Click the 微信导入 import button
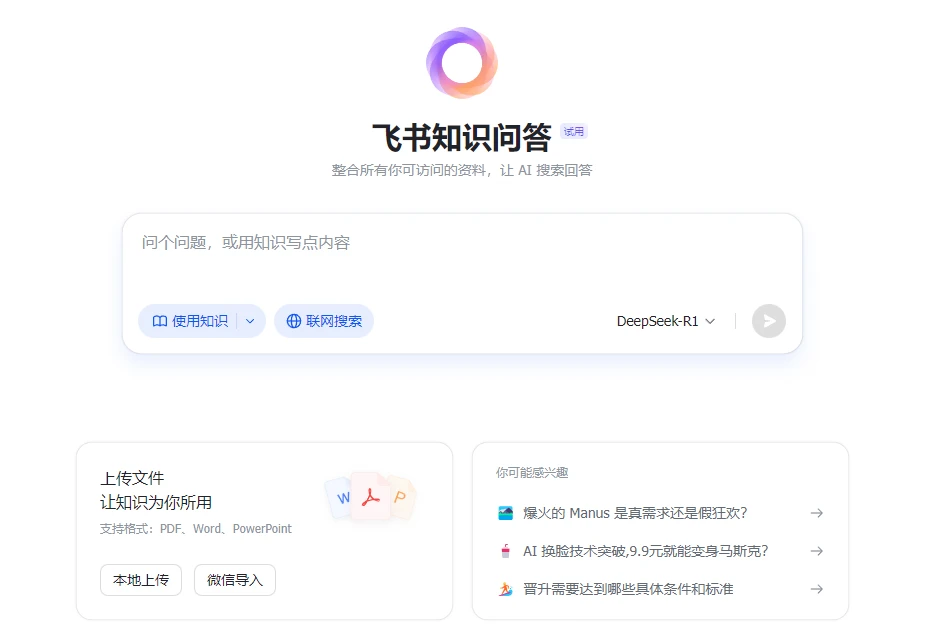Image resolution: width=931 pixels, height=630 pixels. pos(234,580)
